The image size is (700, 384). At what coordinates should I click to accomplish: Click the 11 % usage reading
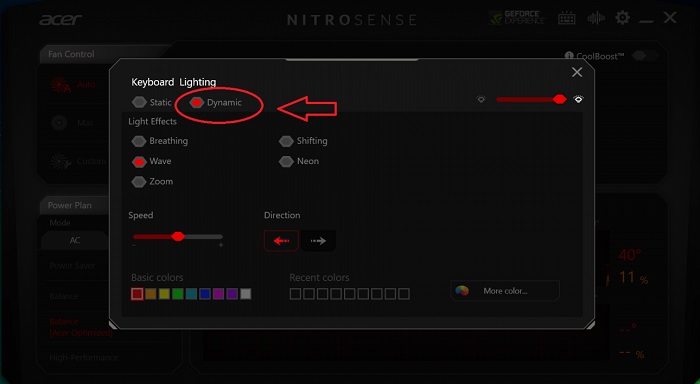pos(633,278)
